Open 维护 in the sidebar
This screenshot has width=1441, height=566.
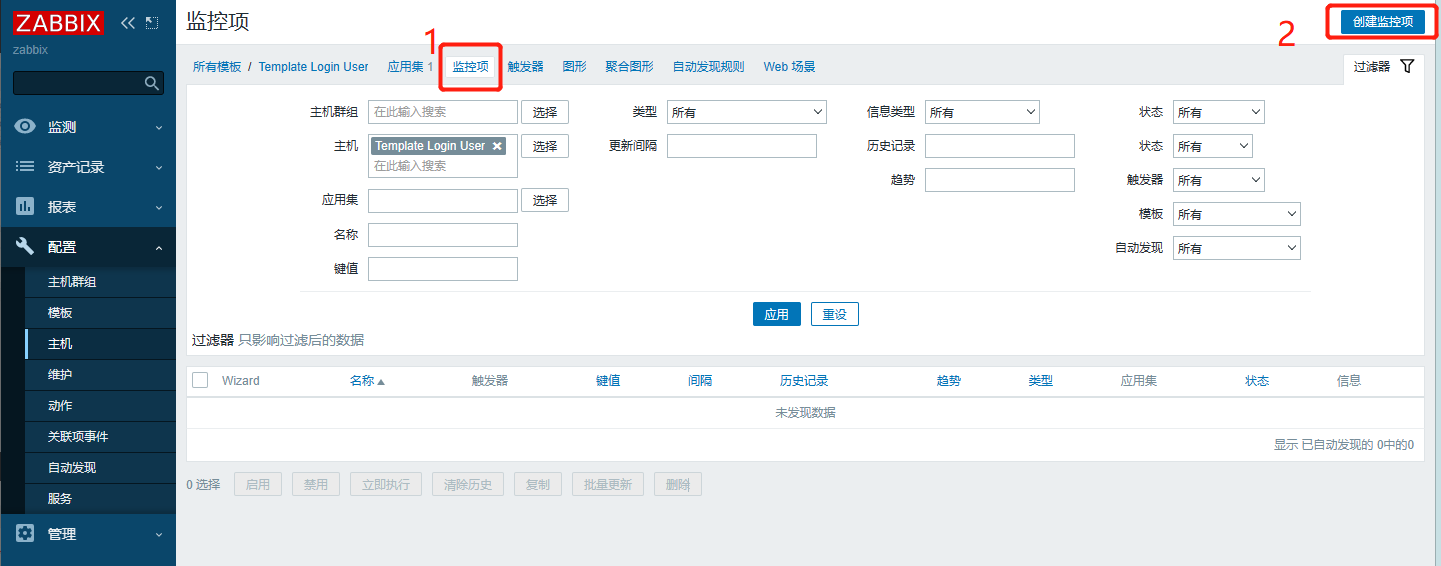pyautogui.click(x=60, y=375)
